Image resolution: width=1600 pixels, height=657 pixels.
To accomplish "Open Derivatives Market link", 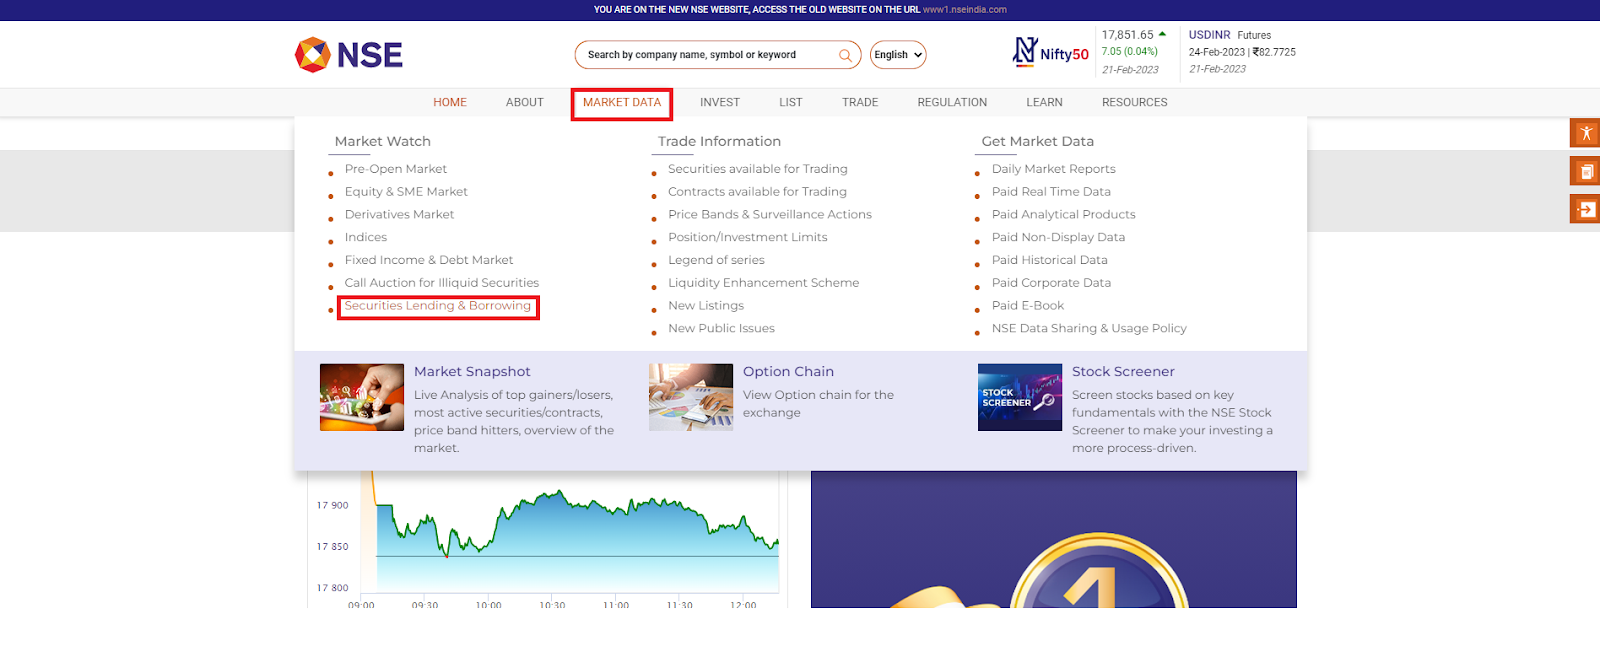I will 399,215.
